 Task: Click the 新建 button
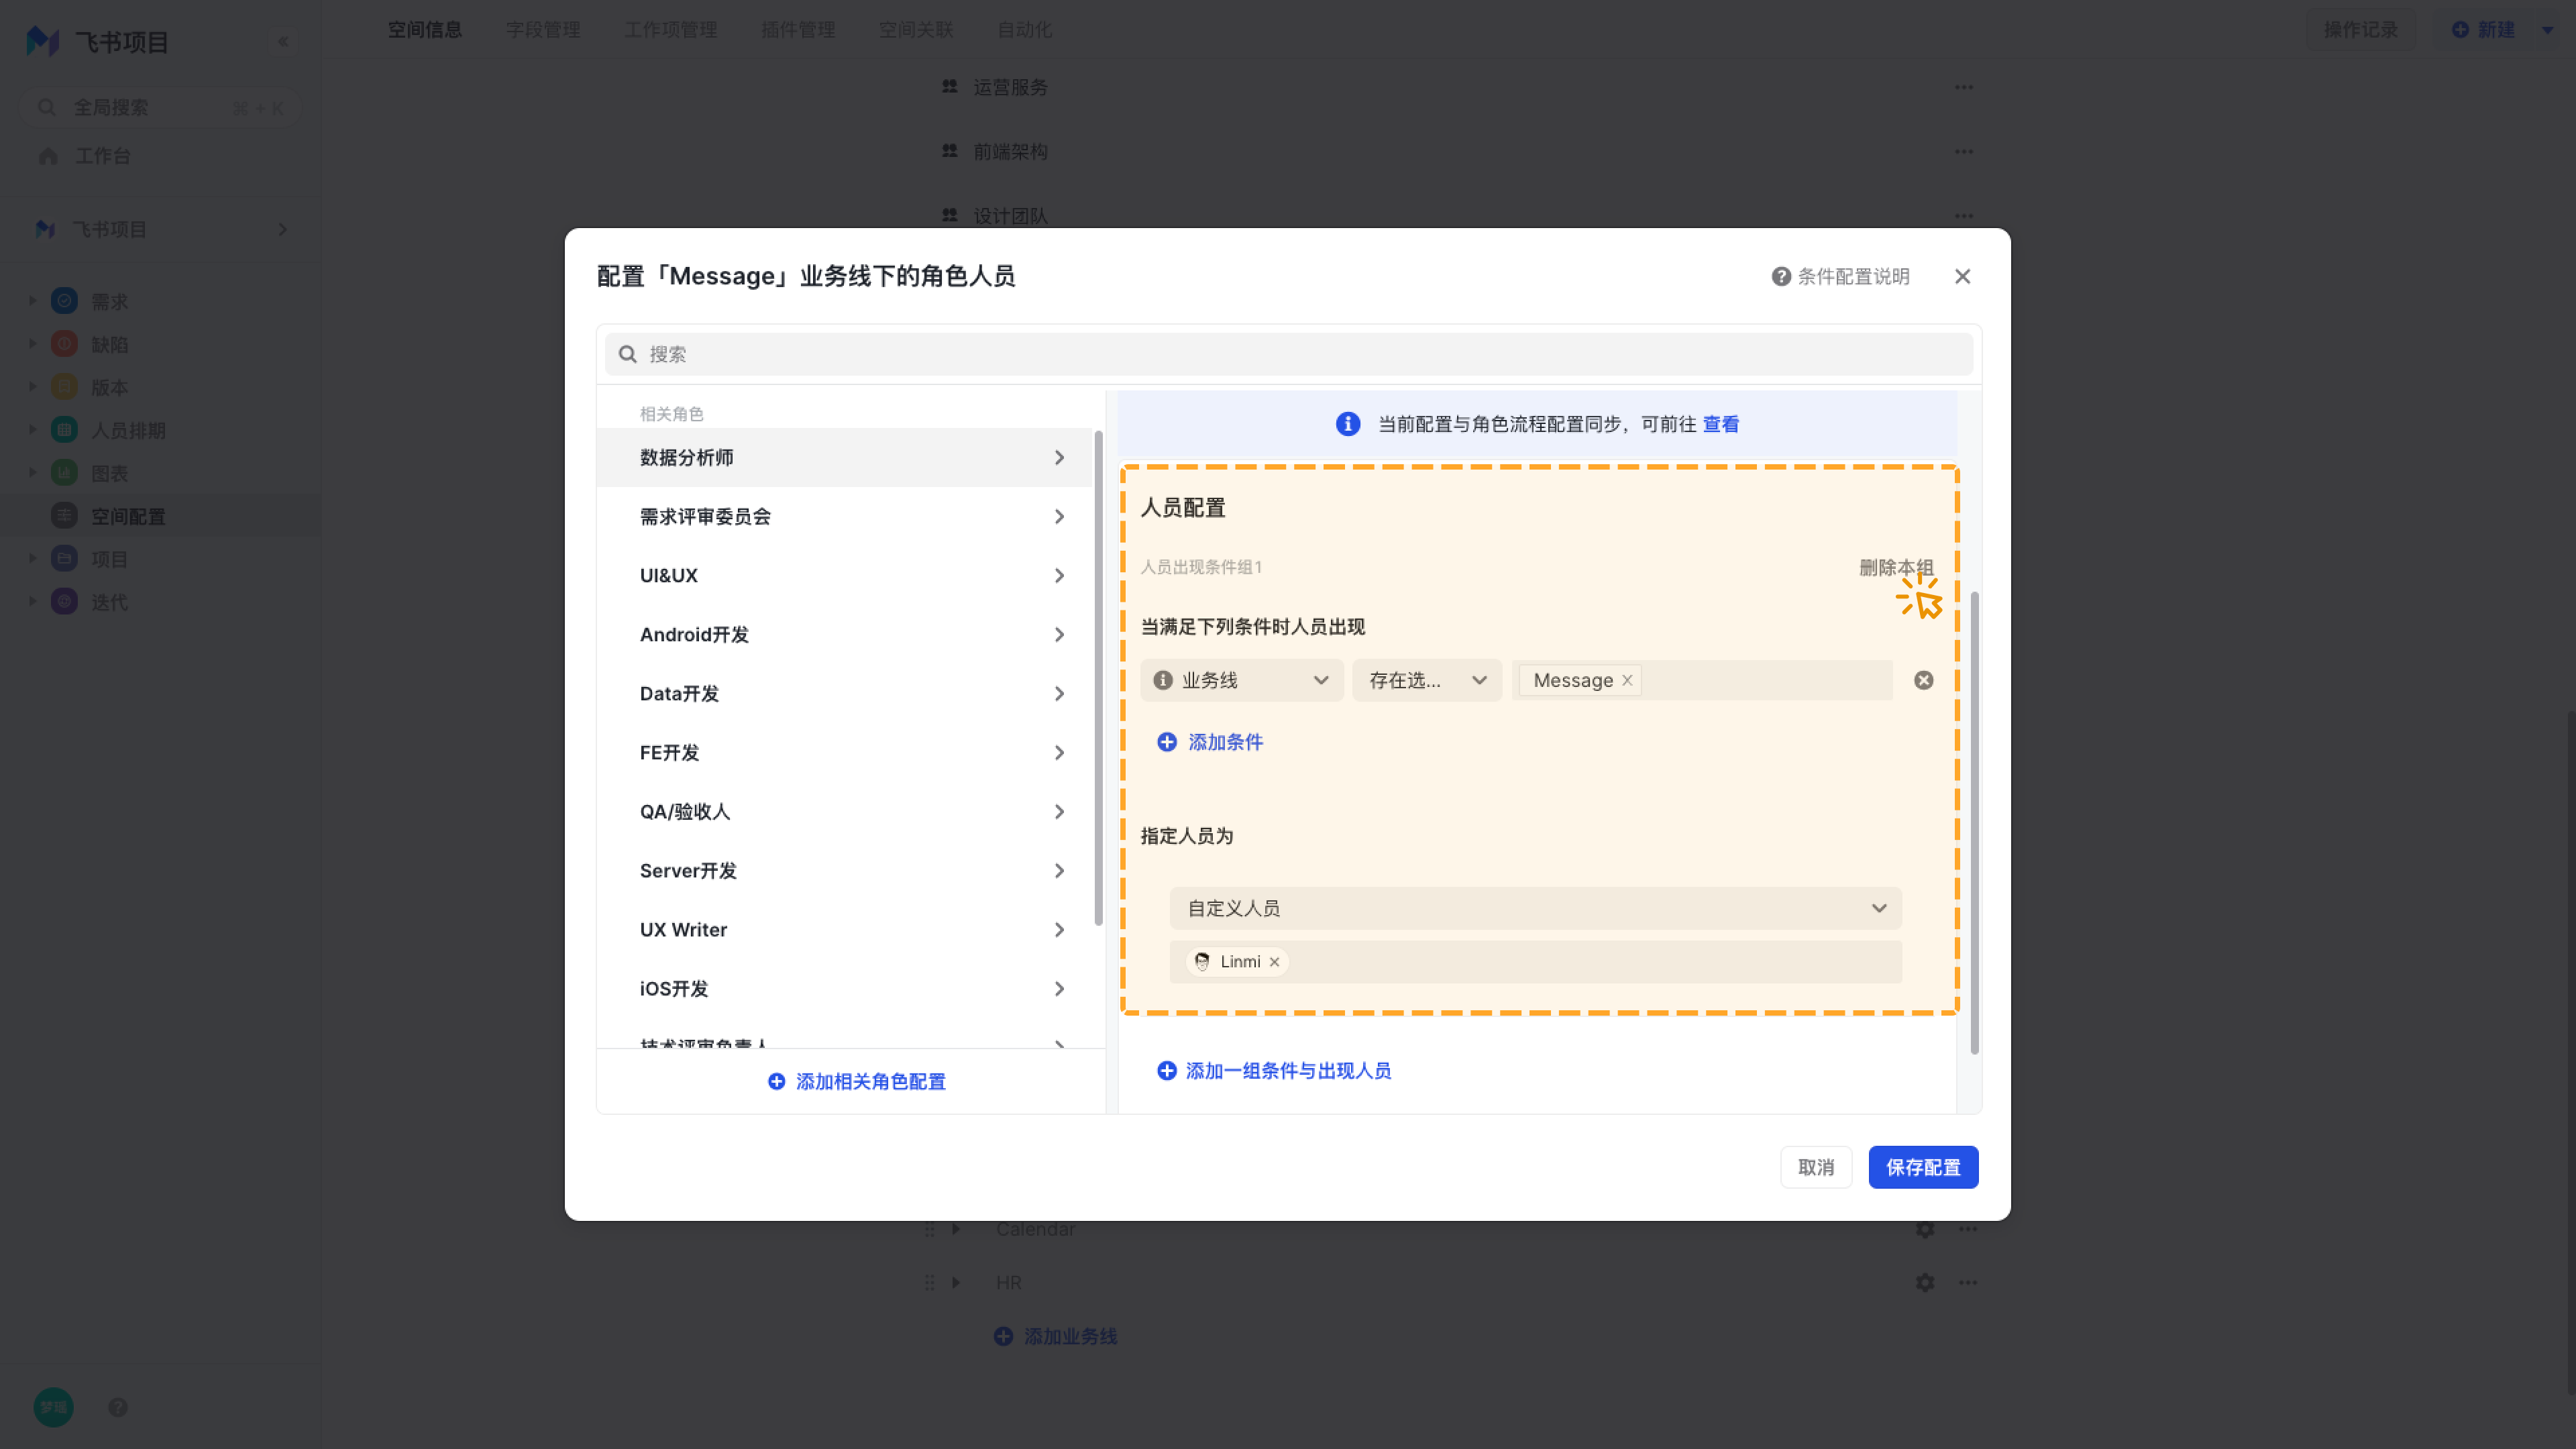pyautogui.click(x=2483, y=29)
